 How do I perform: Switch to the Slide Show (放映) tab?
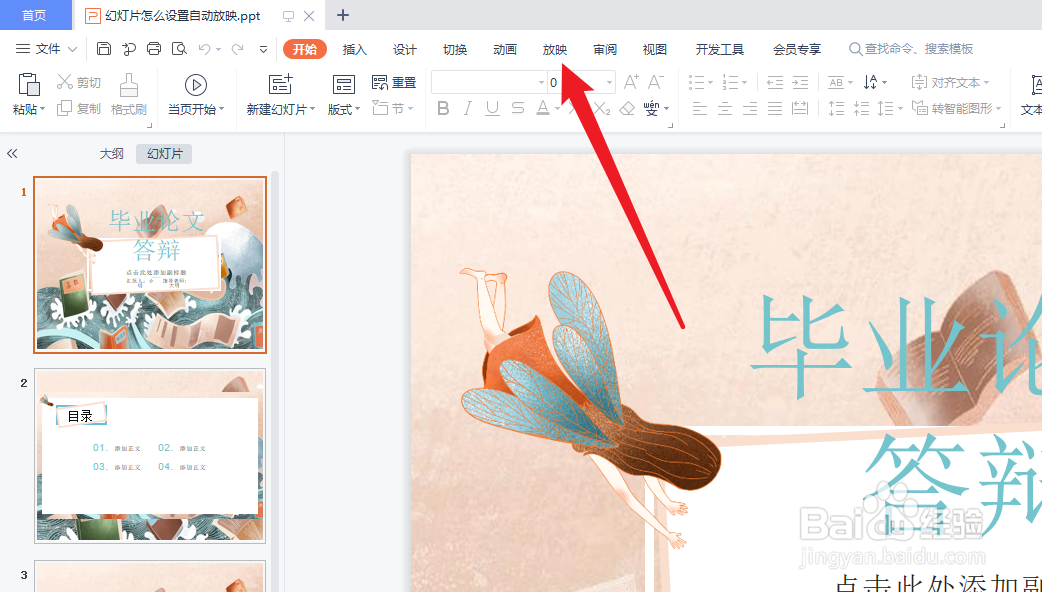point(555,49)
